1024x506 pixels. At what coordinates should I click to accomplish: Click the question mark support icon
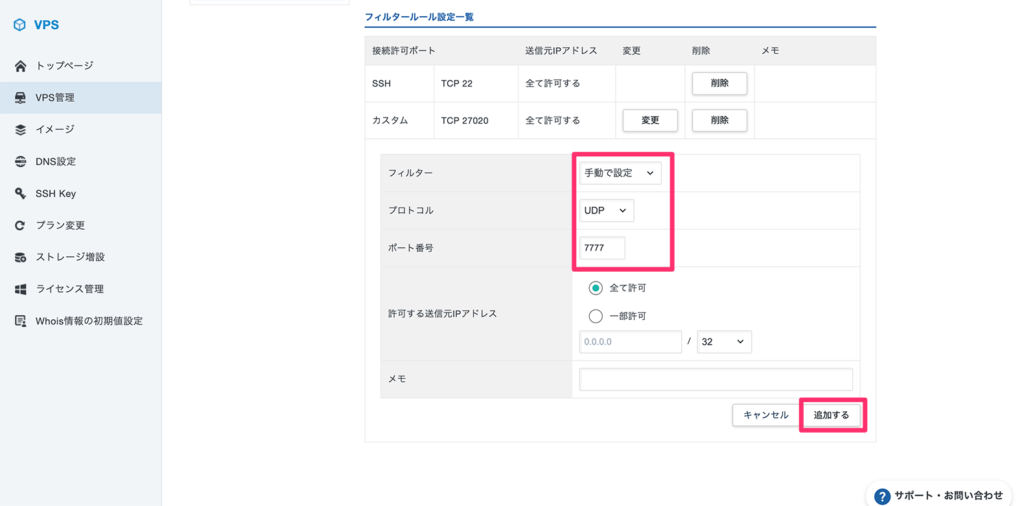[x=882, y=496]
